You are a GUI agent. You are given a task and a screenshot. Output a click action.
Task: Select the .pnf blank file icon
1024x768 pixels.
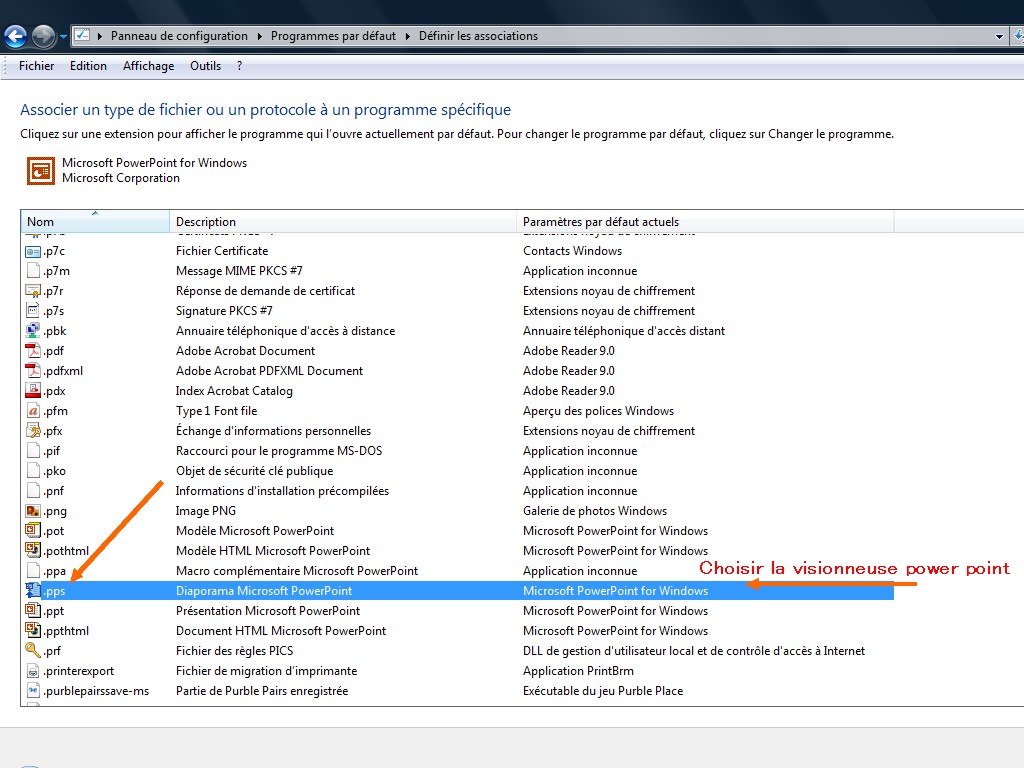pyautogui.click(x=33, y=491)
